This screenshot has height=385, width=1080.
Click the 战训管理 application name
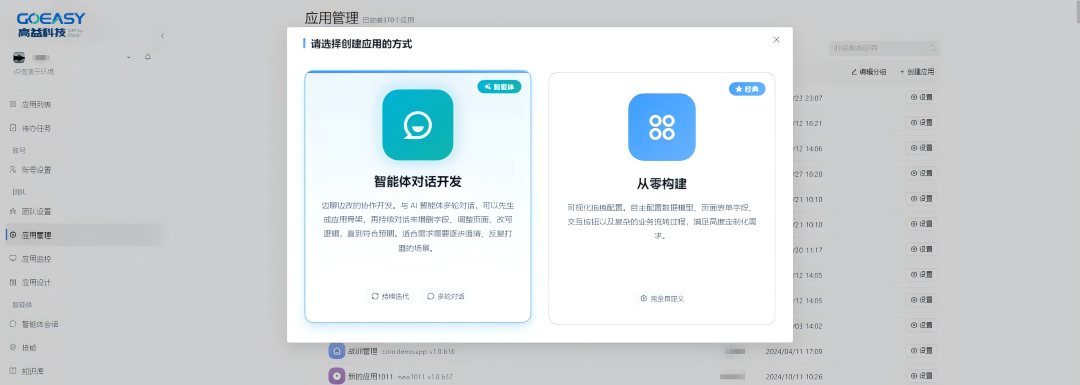point(364,351)
